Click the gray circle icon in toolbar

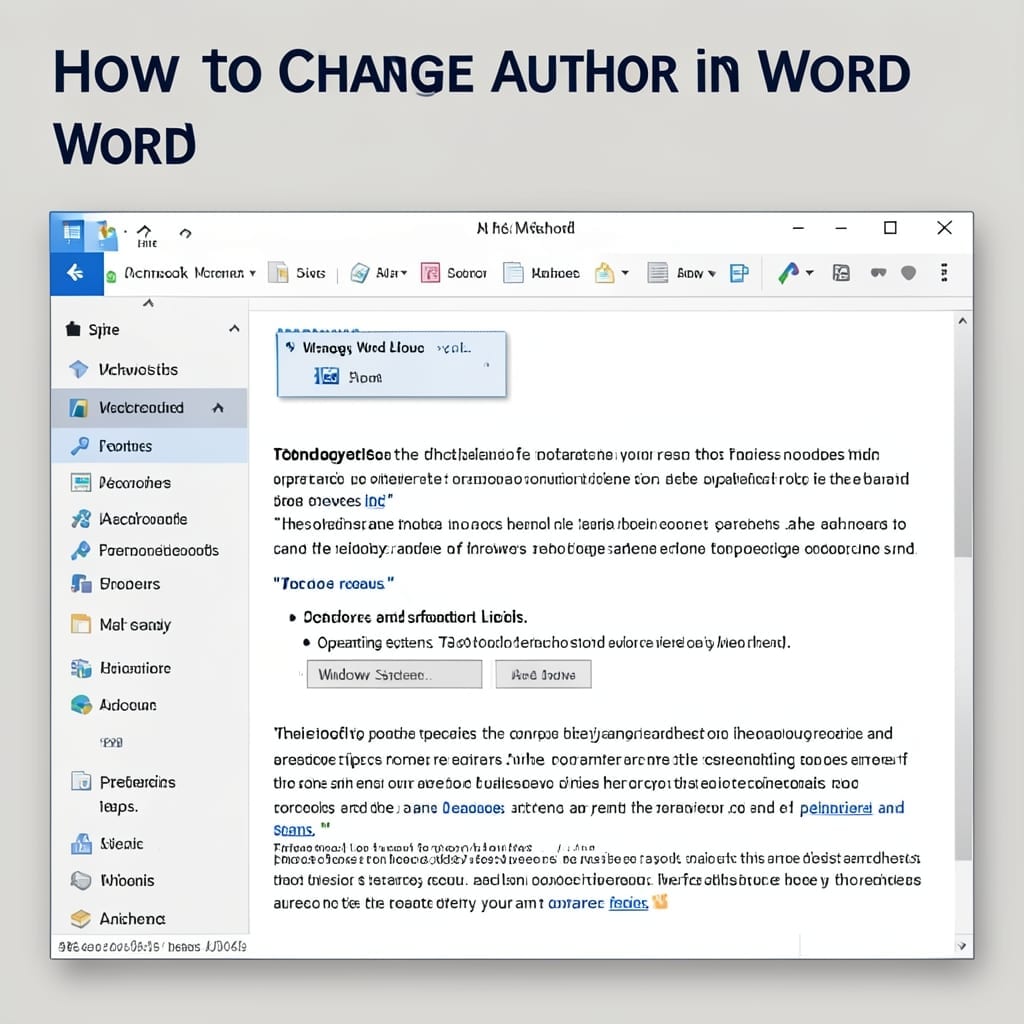pyautogui.click(x=908, y=272)
